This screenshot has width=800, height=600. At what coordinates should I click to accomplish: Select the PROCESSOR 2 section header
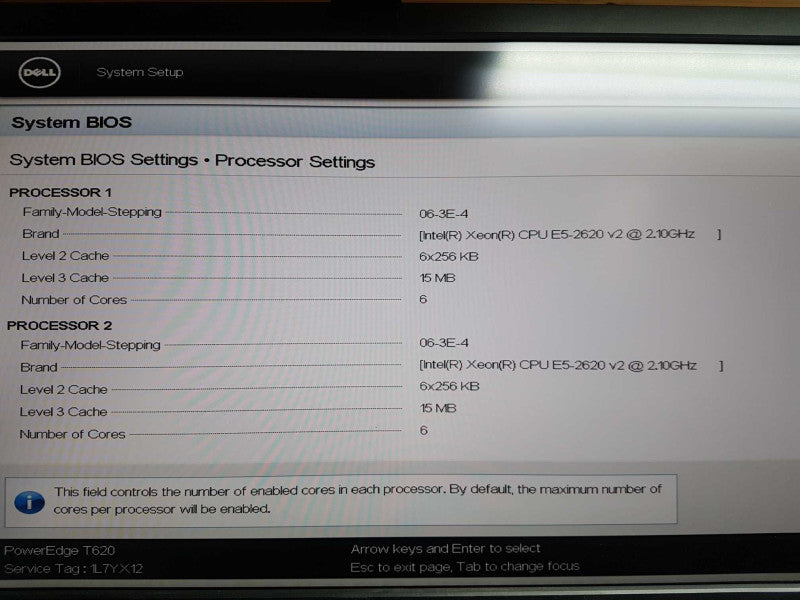click(59, 326)
